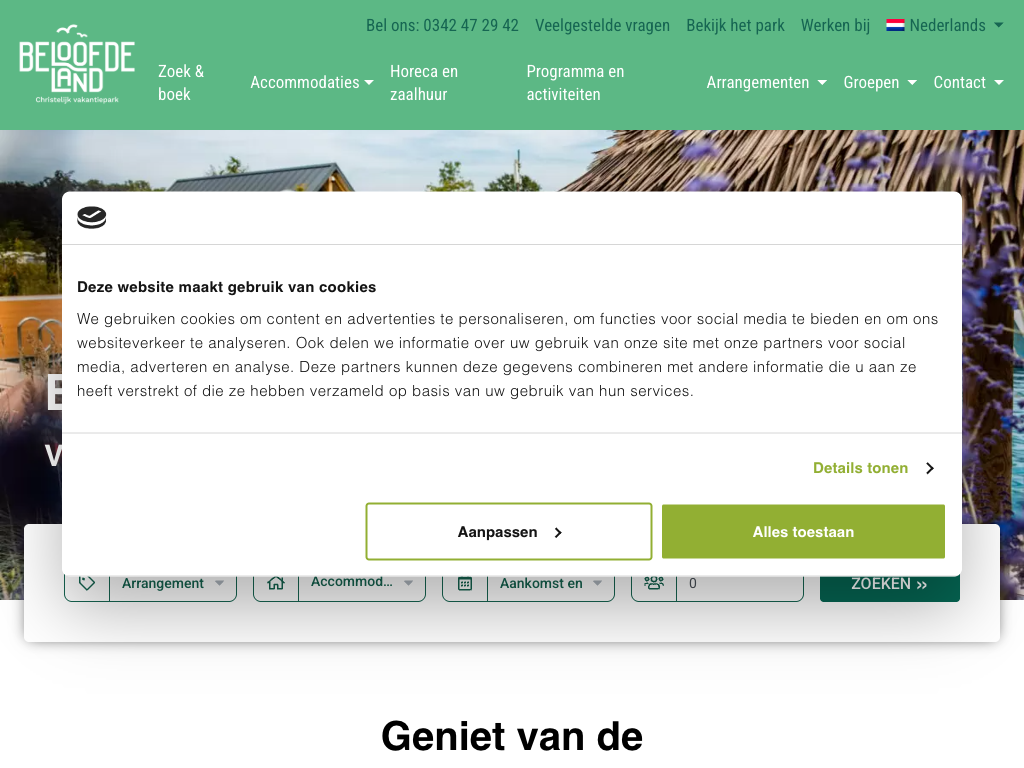
Task: Click the guests people icon
Action: tap(654, 583)
